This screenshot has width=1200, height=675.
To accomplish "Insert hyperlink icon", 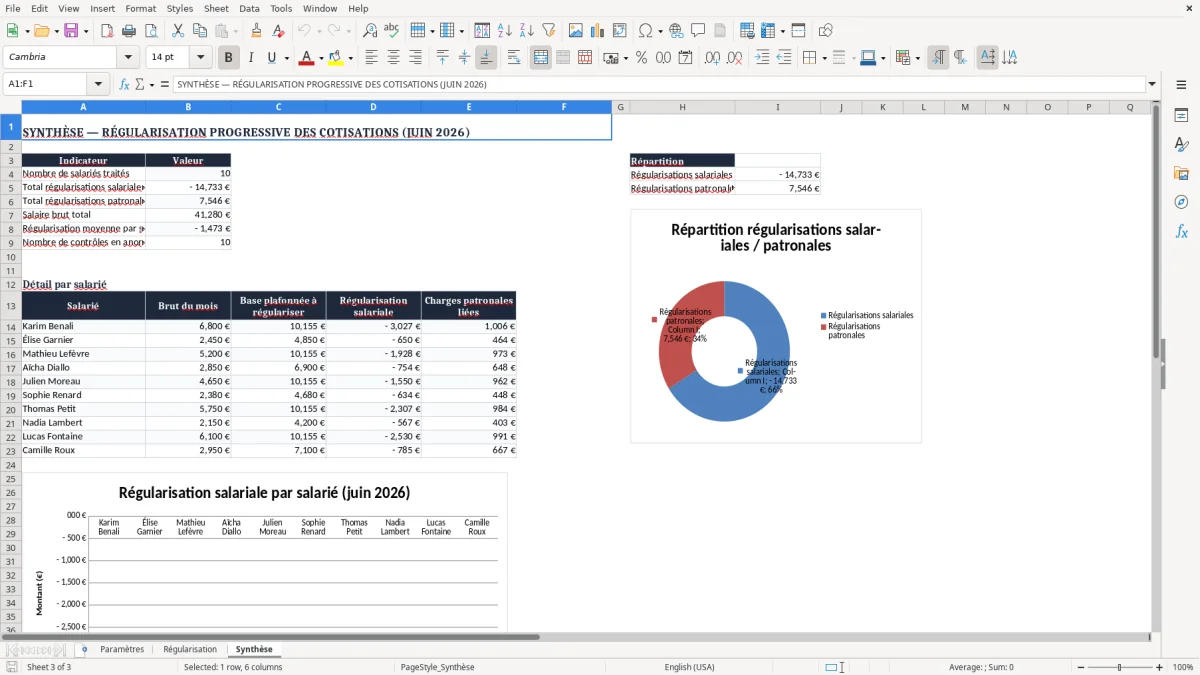I will (676, 31).
